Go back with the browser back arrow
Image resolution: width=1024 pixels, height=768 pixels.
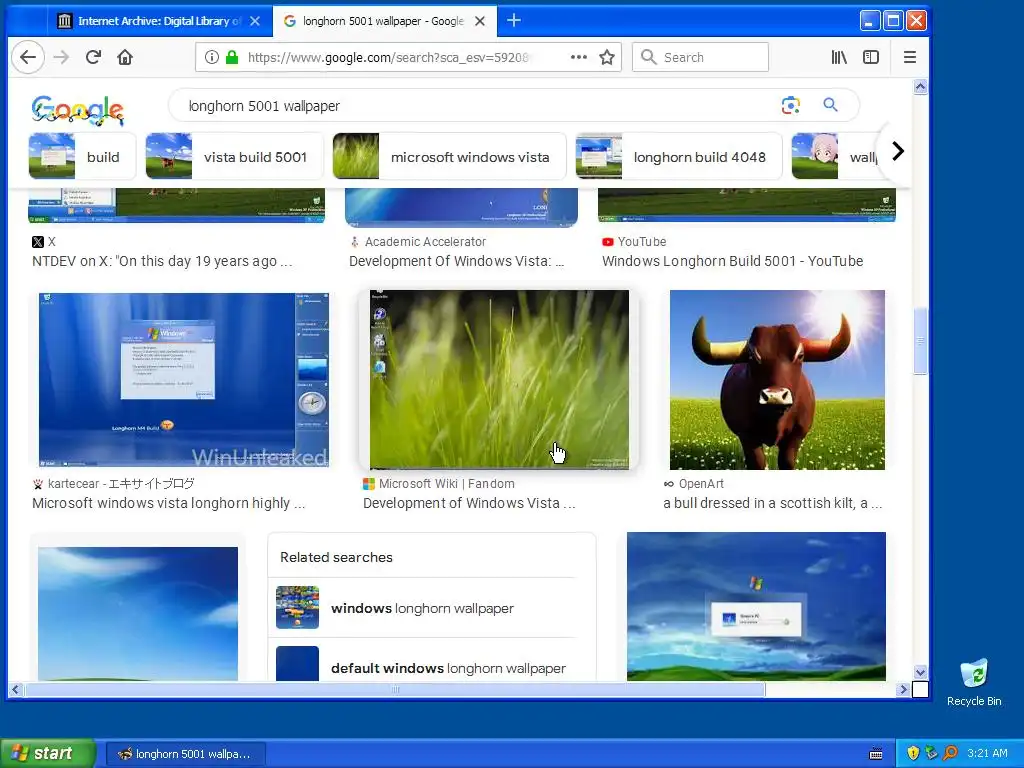(x=27, y=57)
